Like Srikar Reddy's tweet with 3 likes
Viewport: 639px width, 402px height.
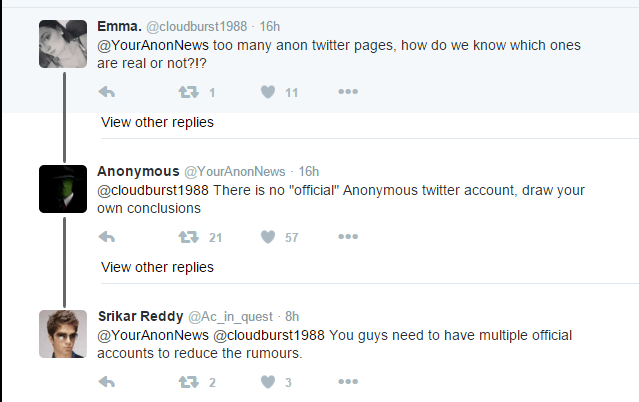point(268,382)
